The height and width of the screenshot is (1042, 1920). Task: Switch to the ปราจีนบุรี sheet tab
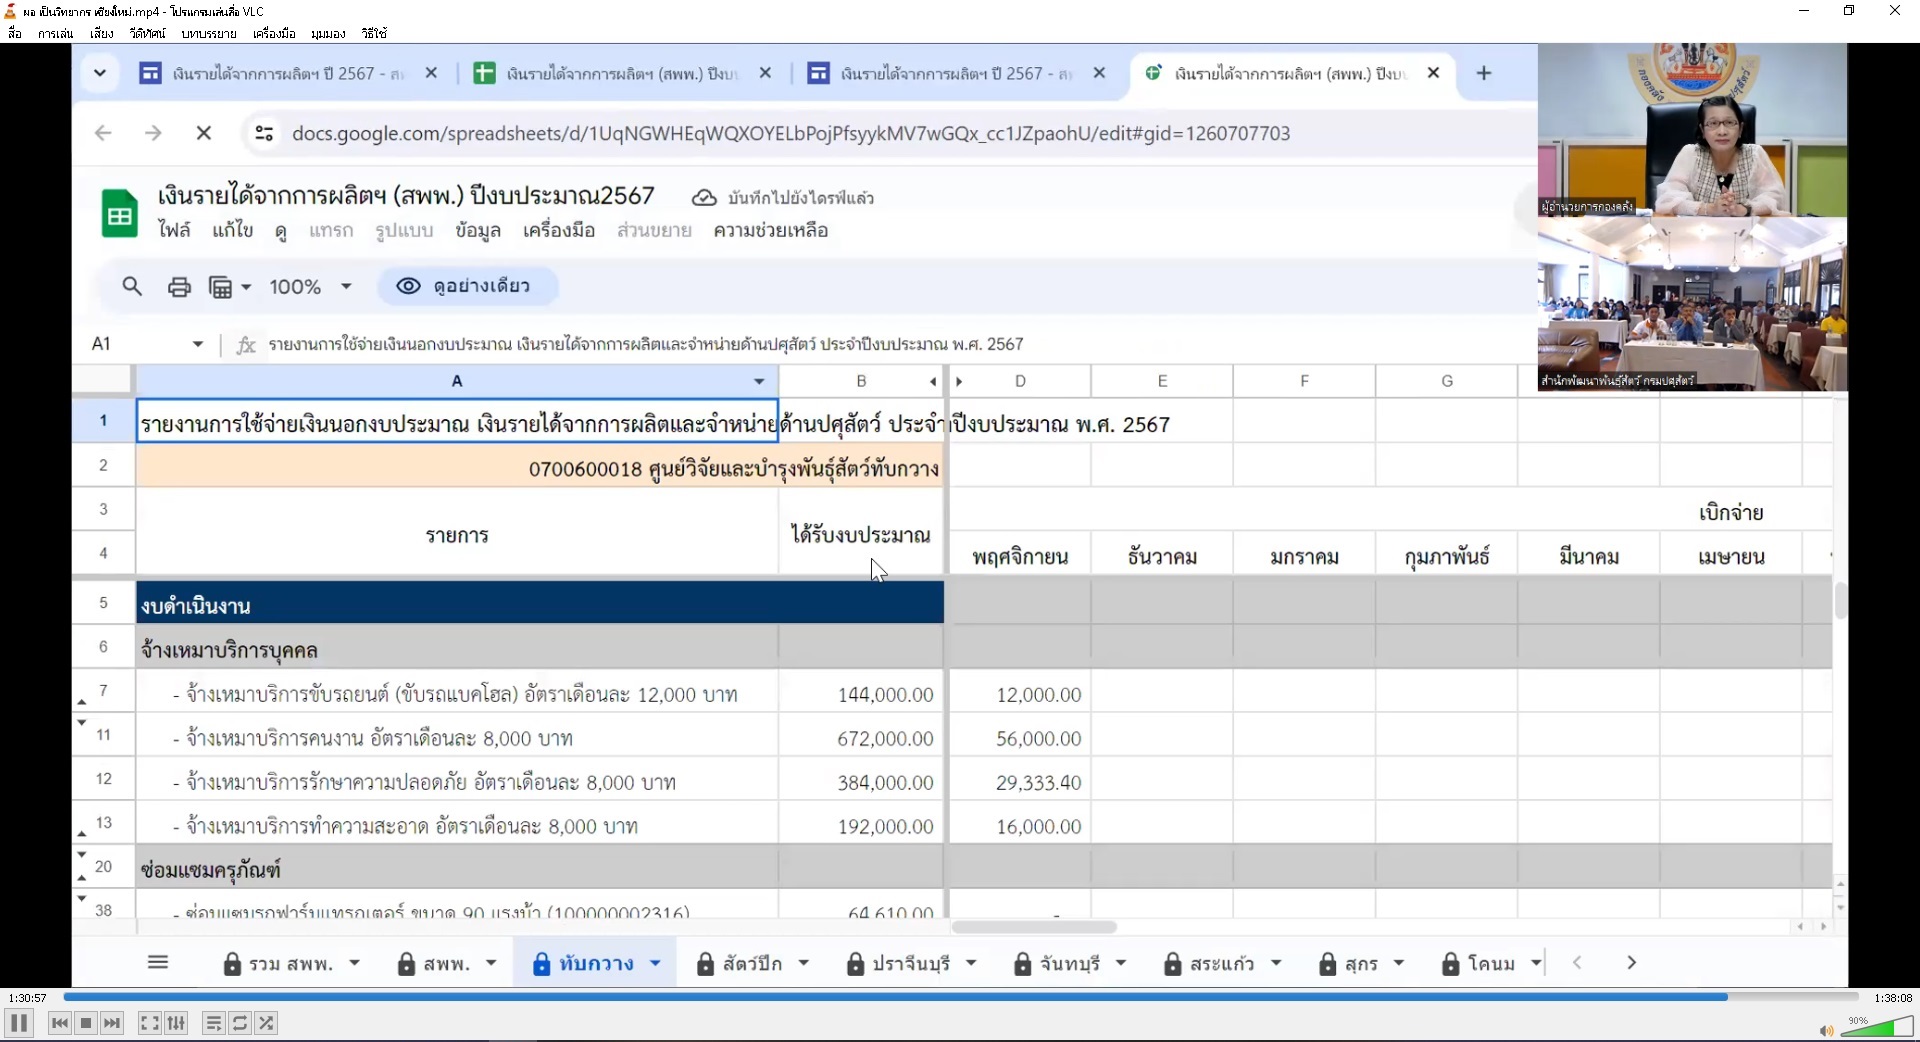click(x=910, y=964)
